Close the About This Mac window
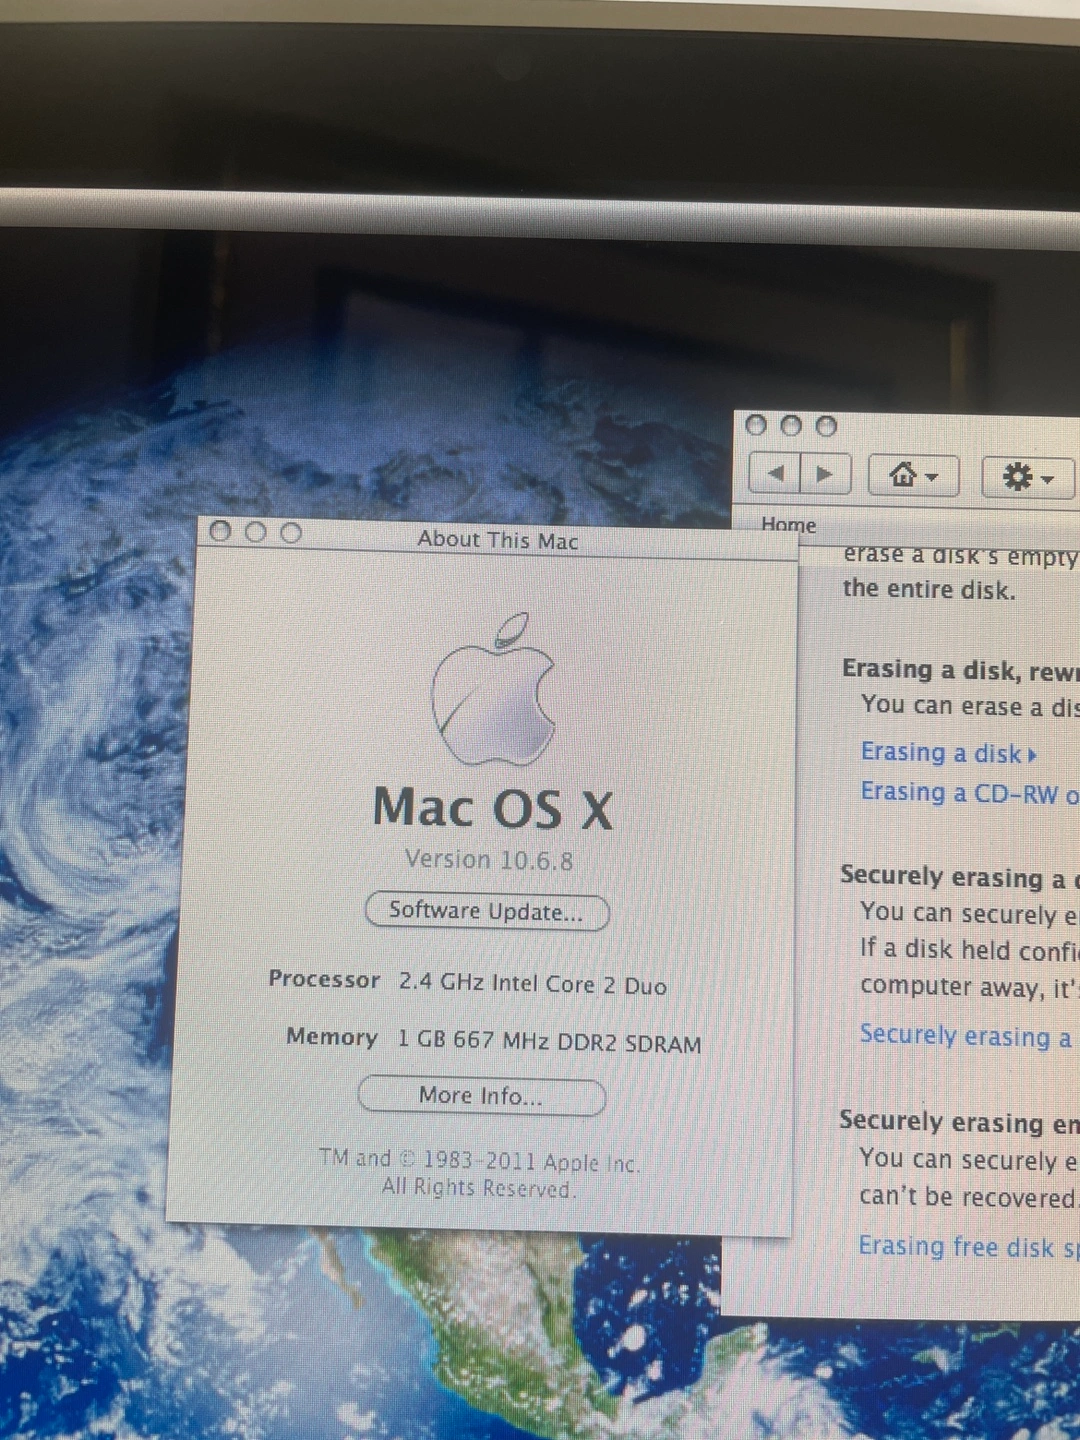1080x1440 pixels. click(x=221, y=532)
